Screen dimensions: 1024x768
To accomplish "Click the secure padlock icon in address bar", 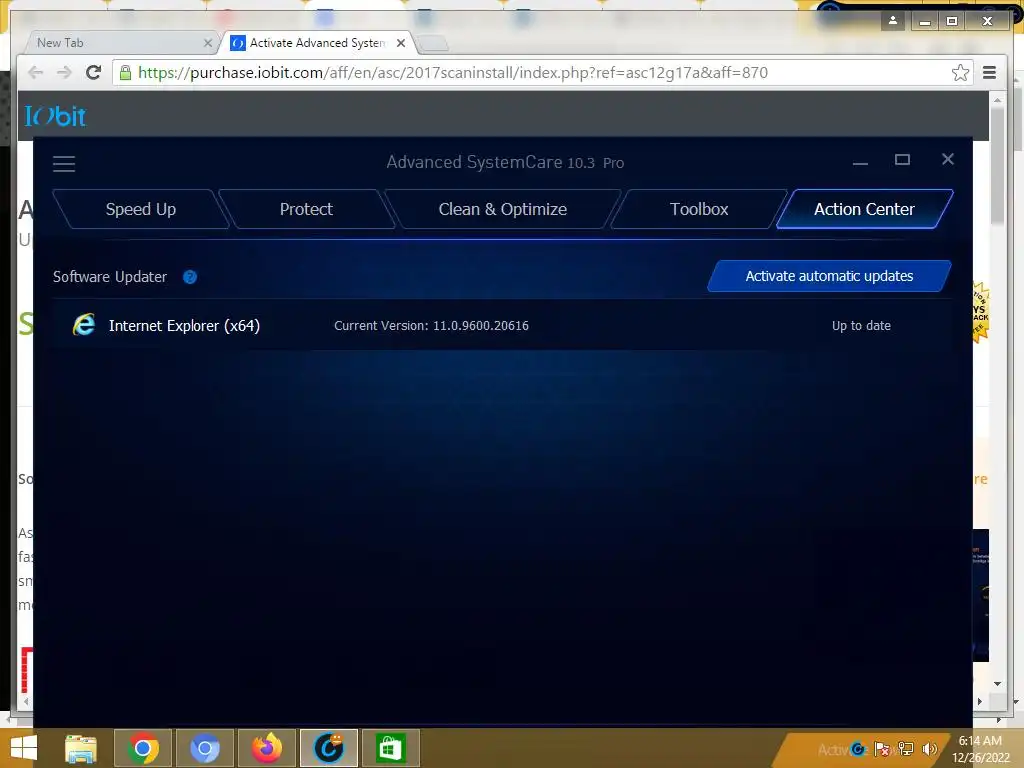I will pos(125,72).
